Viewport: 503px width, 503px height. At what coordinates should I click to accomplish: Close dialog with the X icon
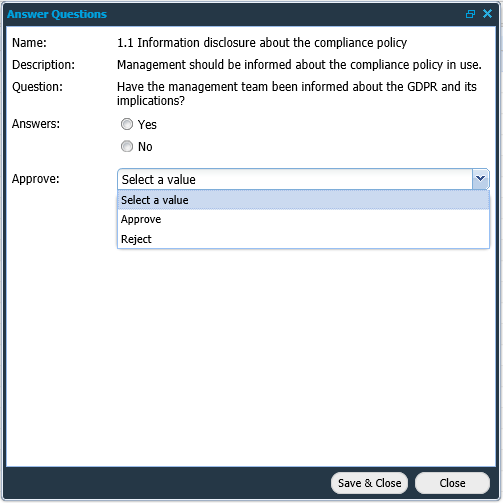[487, 14]
